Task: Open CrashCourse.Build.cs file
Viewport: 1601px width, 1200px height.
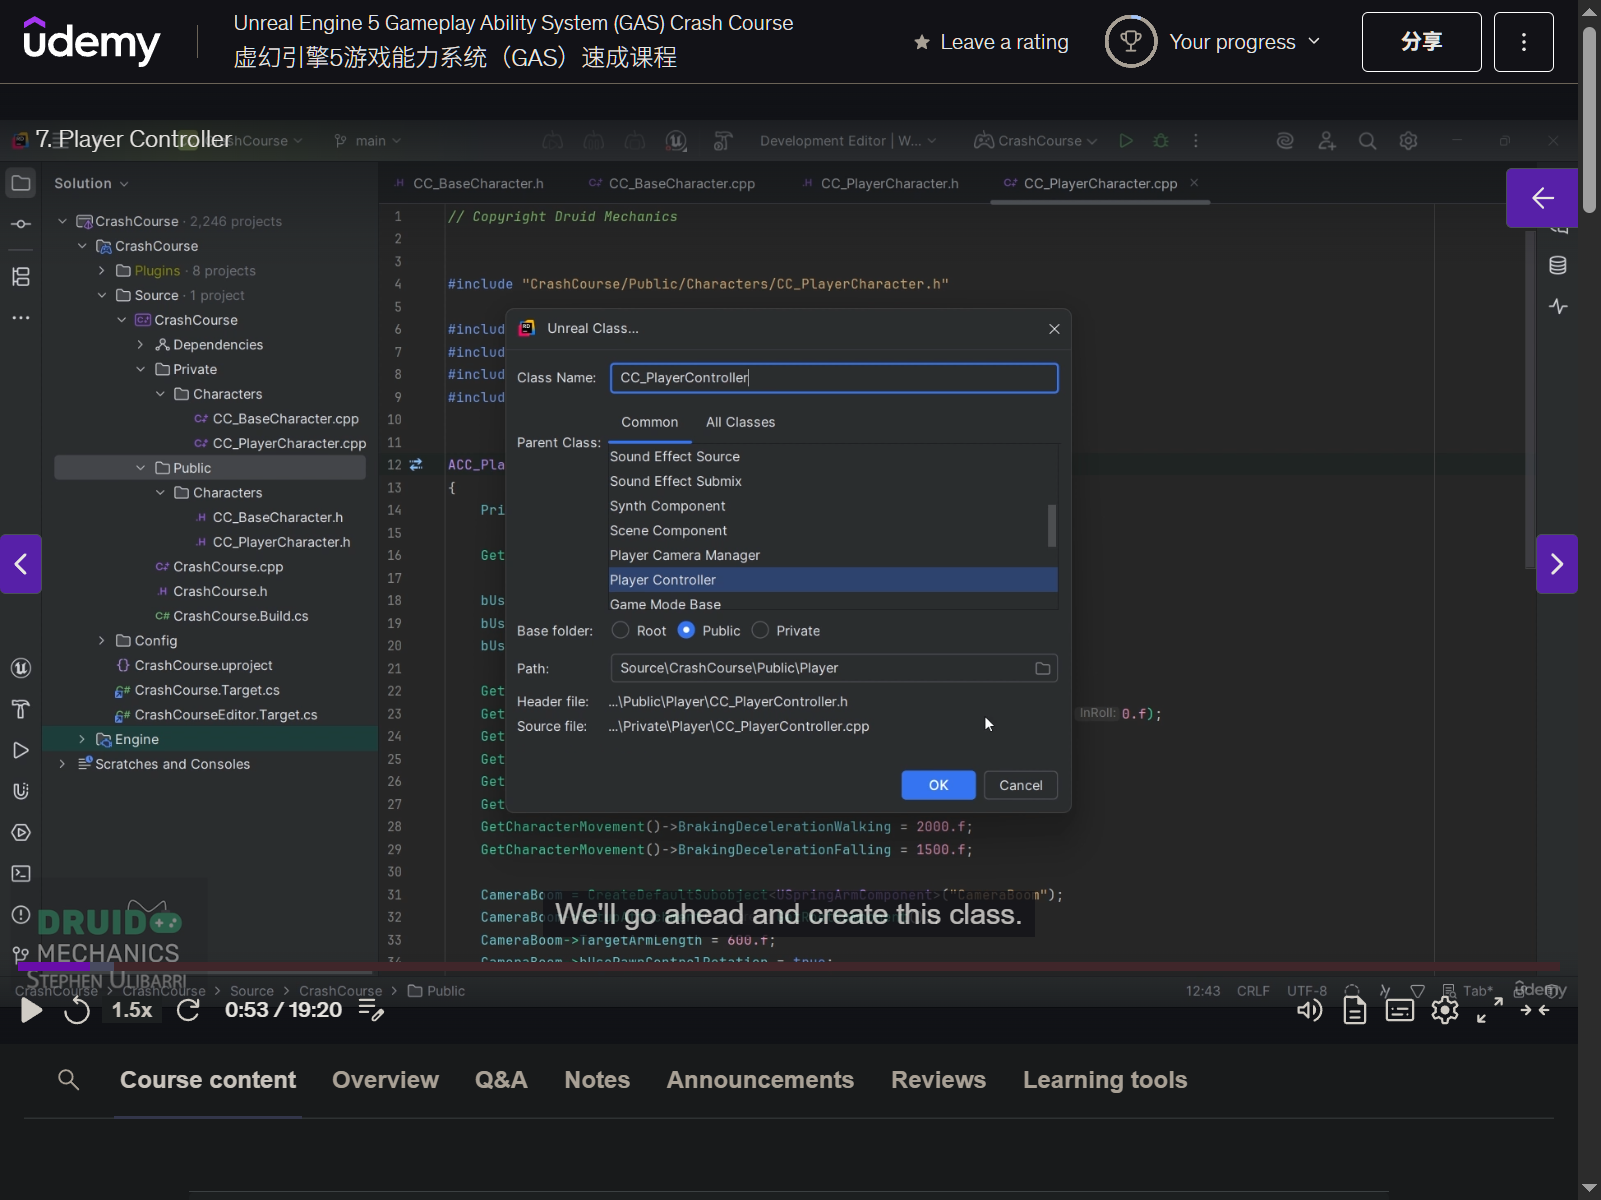Action: point(232,616)
